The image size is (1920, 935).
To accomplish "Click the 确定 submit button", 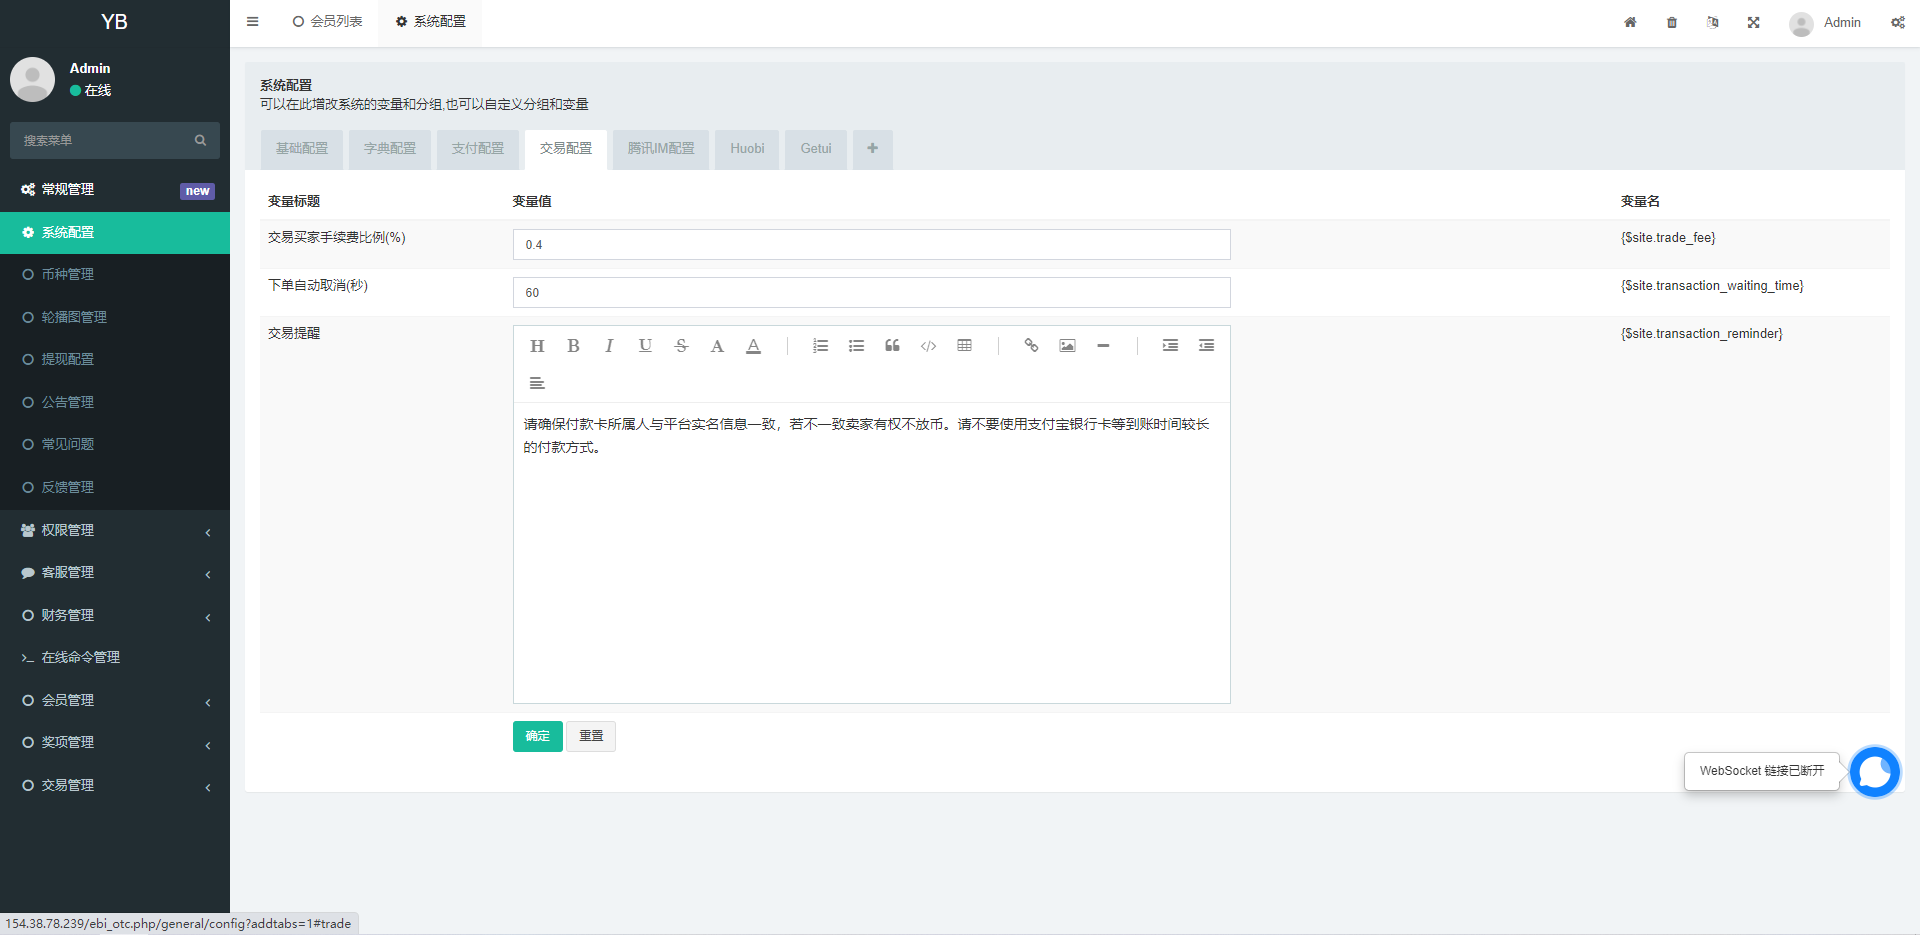I will click(x=537, y=736).
